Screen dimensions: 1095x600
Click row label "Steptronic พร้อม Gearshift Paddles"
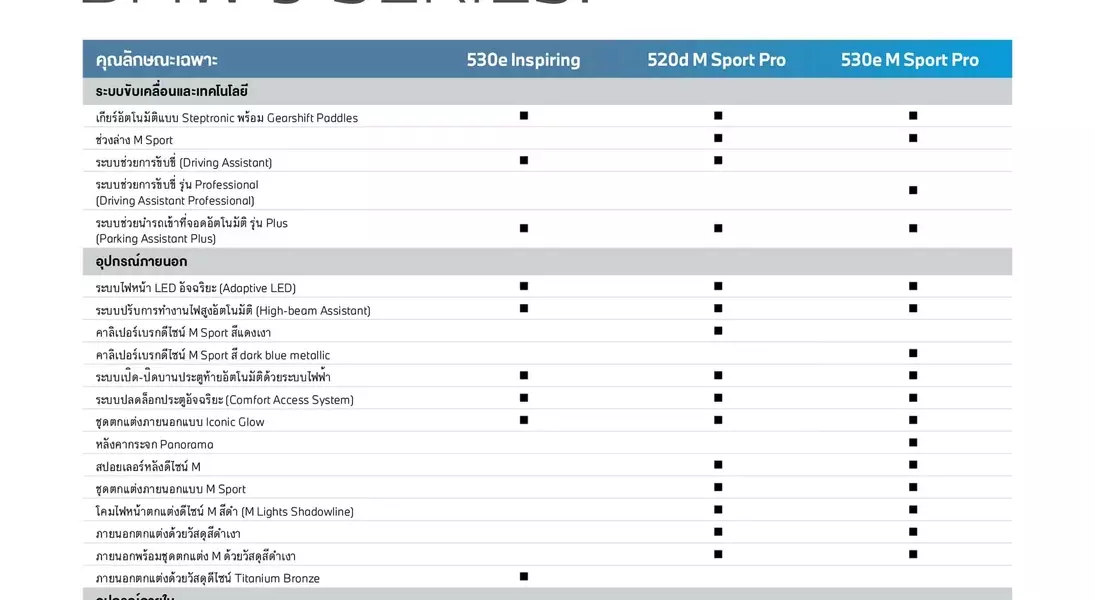[x=270, y=118]
